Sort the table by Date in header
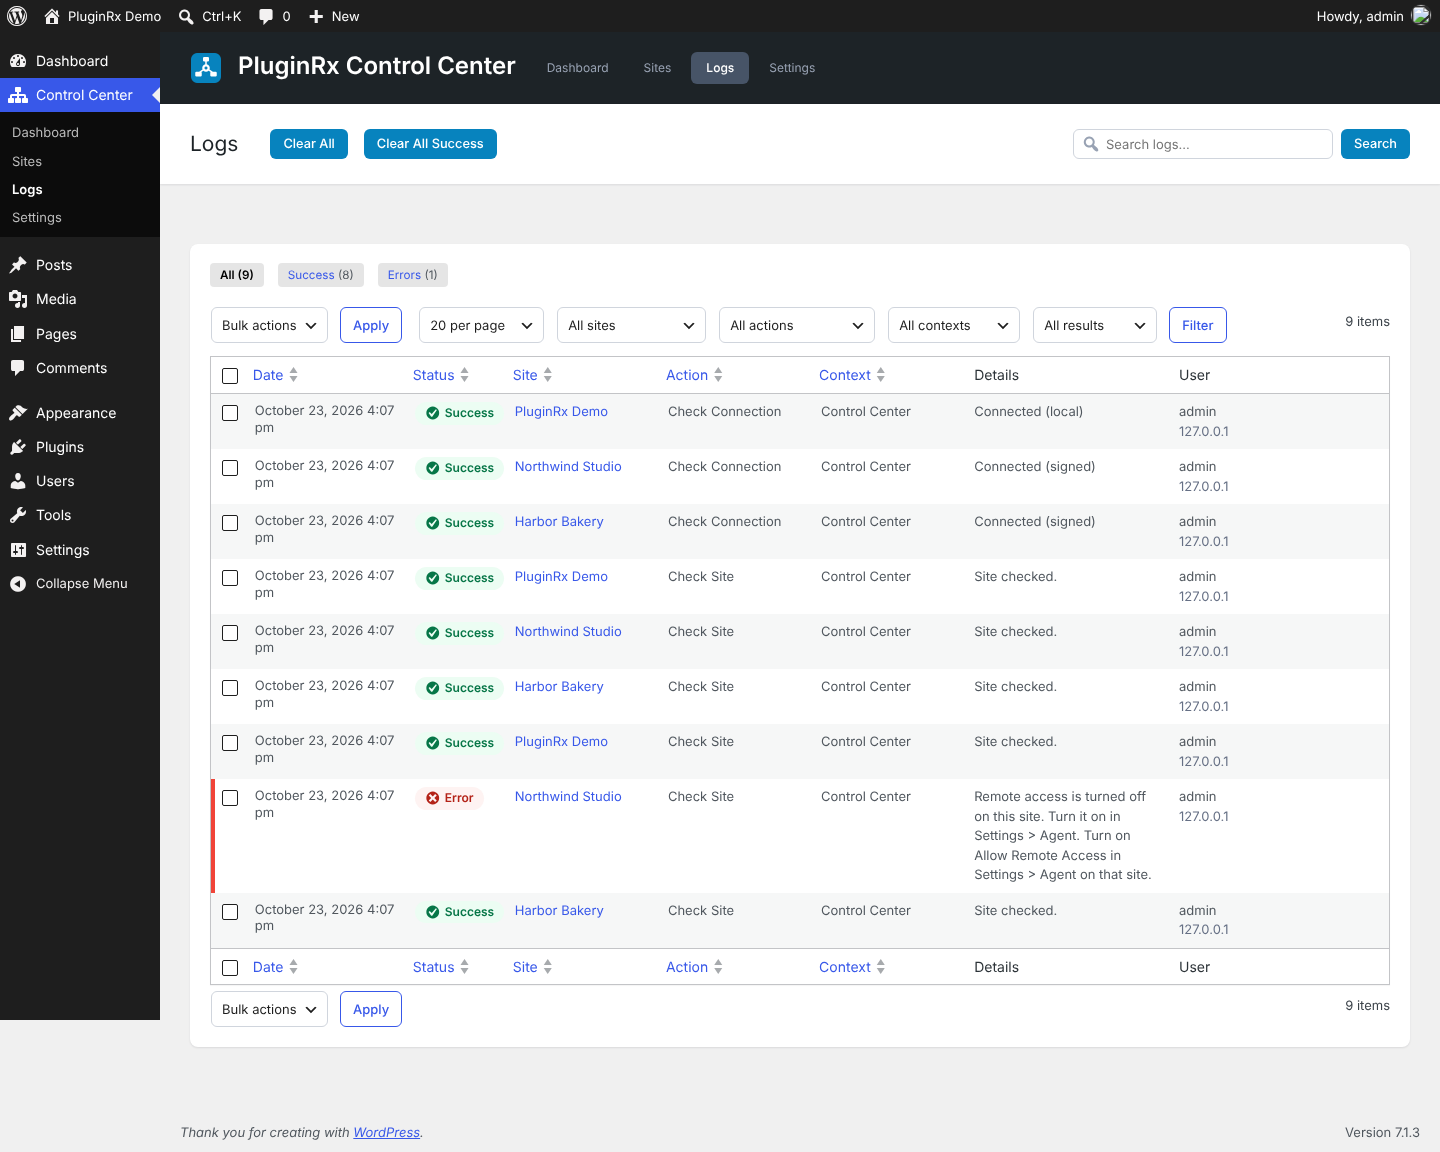1440x1152 pixels. click(275, 375)
